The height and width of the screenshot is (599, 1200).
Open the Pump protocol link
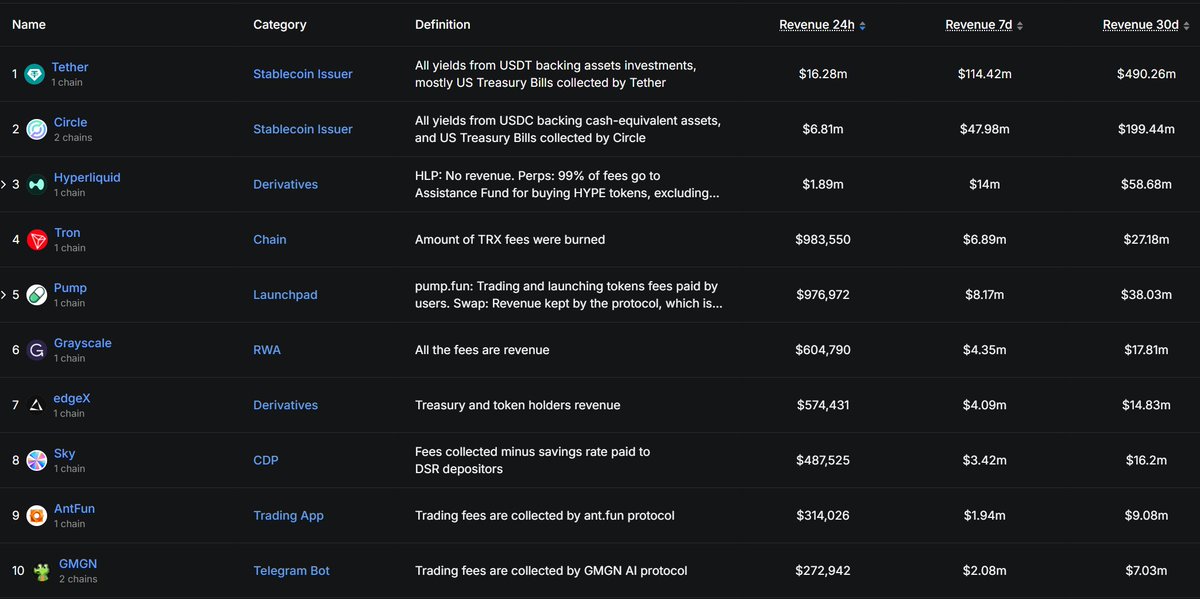point(70,288)
